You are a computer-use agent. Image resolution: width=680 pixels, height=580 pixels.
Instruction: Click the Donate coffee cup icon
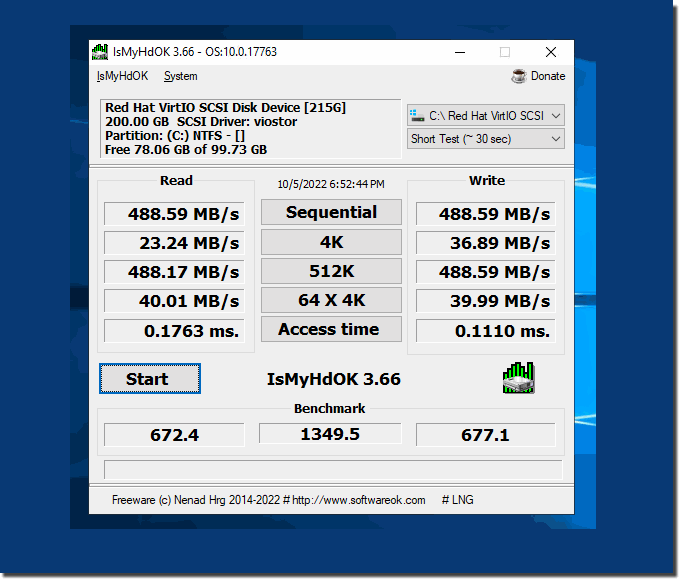pyautogui.click(x=519, y=76)
